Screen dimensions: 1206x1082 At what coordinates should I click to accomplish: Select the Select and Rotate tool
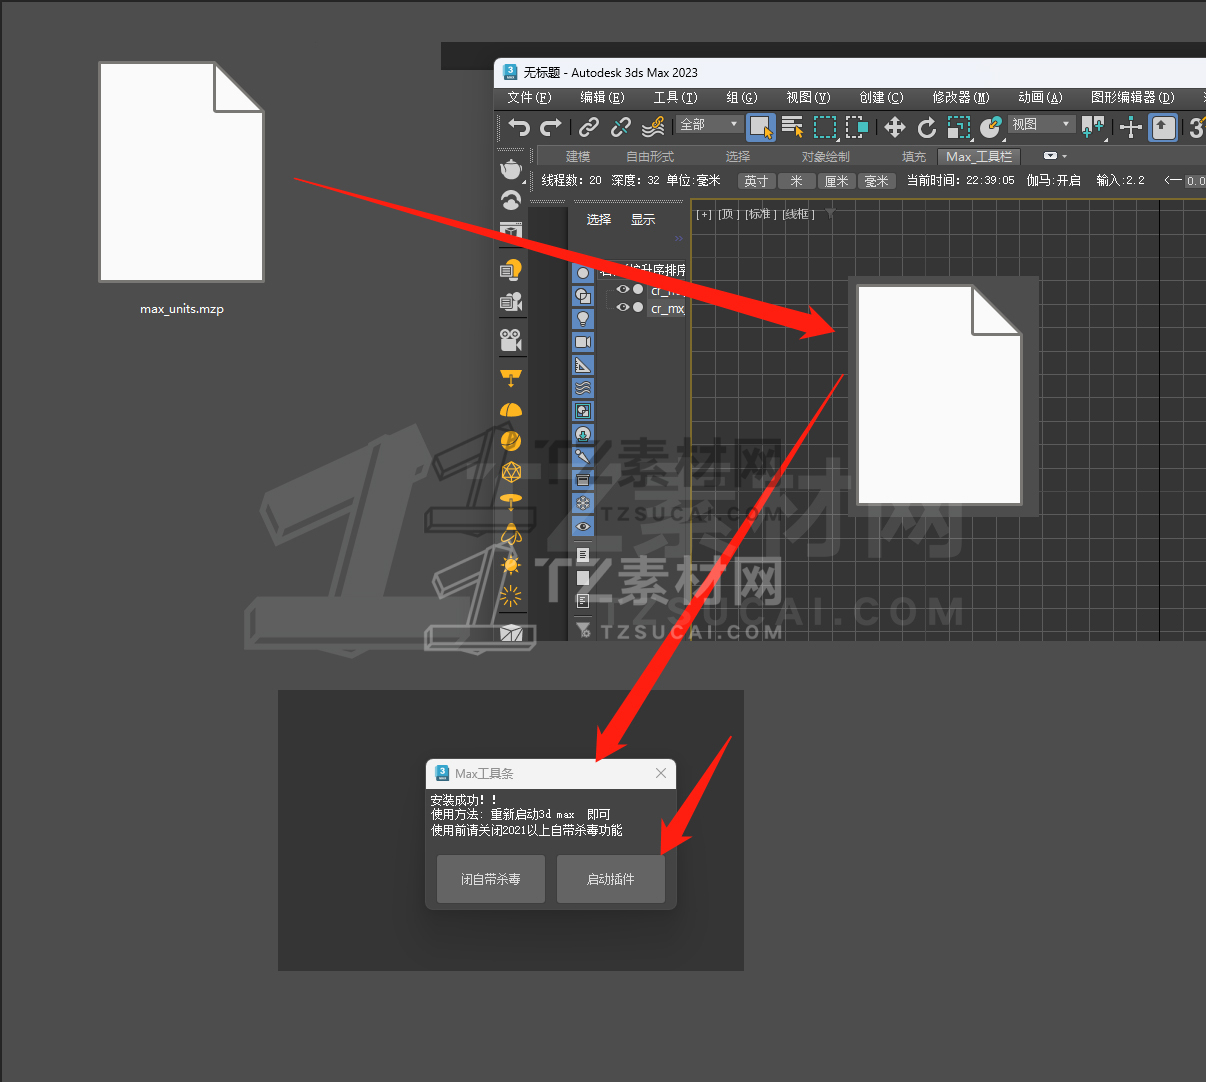pos(927,127)
